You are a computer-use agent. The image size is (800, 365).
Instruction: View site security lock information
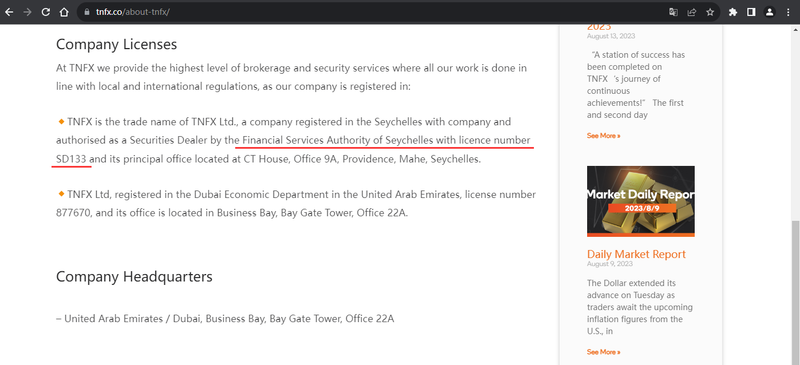pyautogui.click(x=86, y=12)
